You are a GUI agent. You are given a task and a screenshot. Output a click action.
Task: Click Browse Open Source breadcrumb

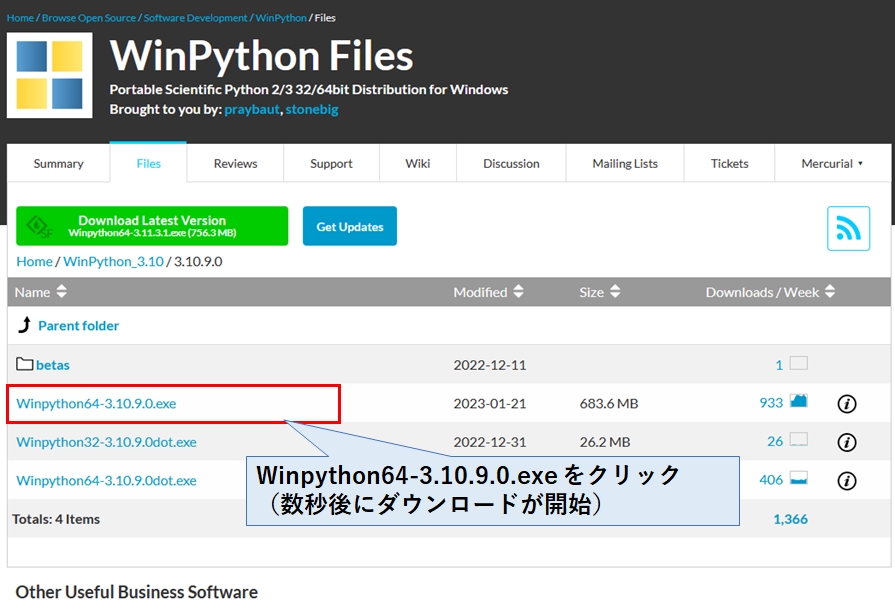[x=88, y=18]
